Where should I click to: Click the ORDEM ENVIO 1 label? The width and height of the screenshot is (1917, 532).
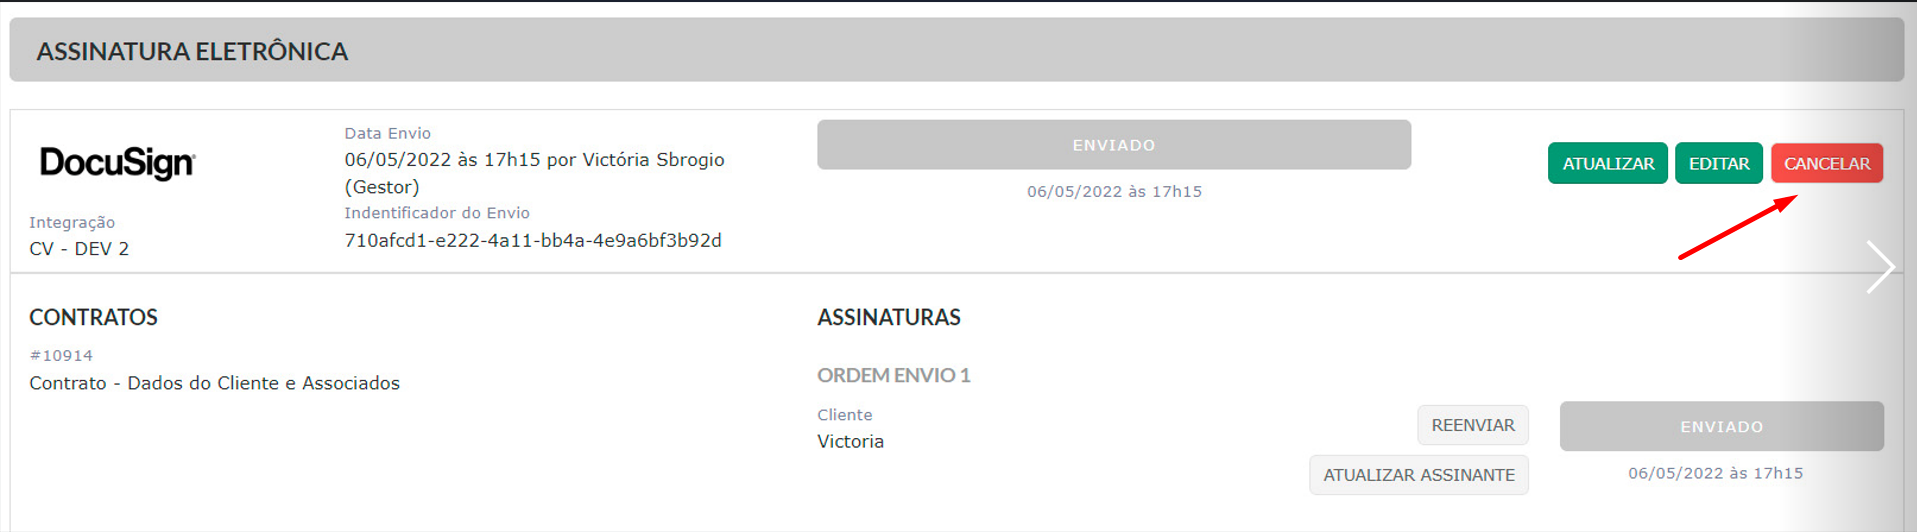click(893, 375)
